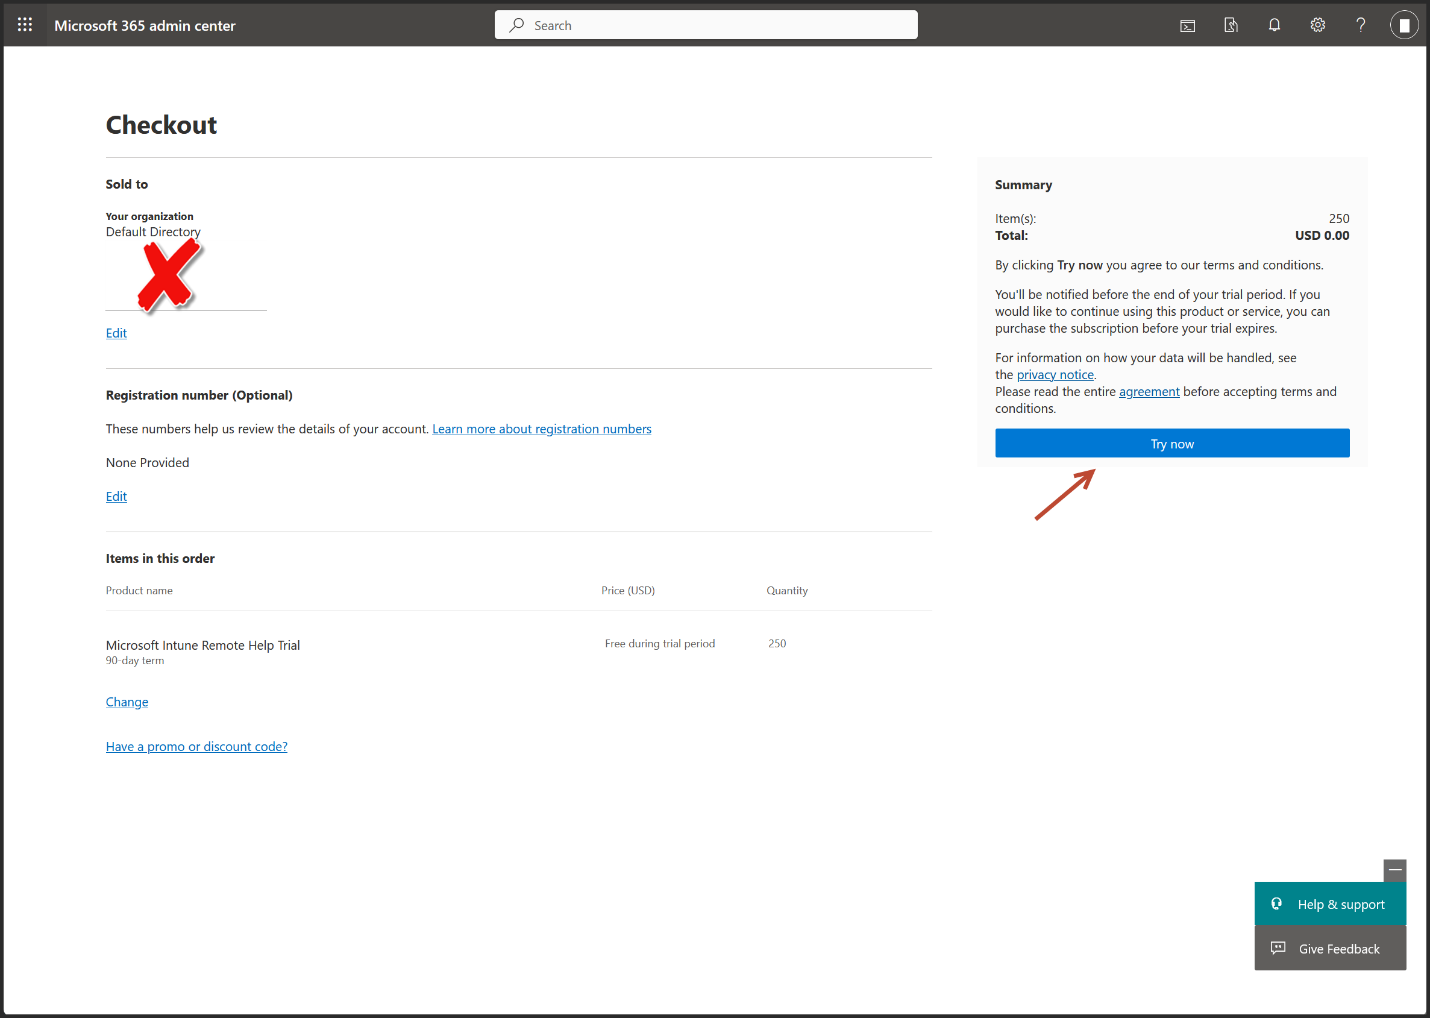The width and height of the screenshot is (1430, 1018).
Task: Open the agreement link in Summary
Action: click(1149, 392)
